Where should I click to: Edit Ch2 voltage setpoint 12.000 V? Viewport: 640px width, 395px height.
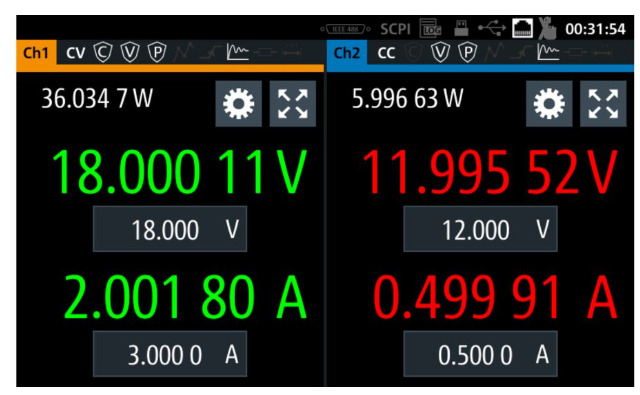pos(480,229)
